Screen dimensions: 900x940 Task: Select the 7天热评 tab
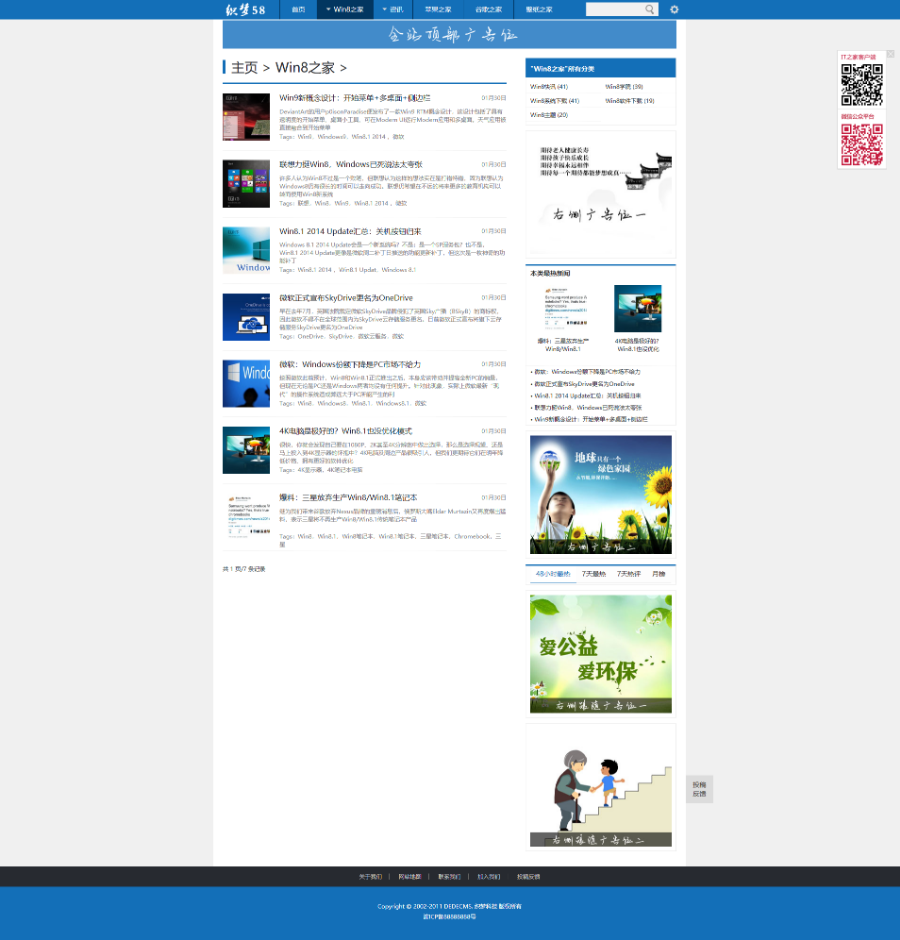(x=628, y=574)
